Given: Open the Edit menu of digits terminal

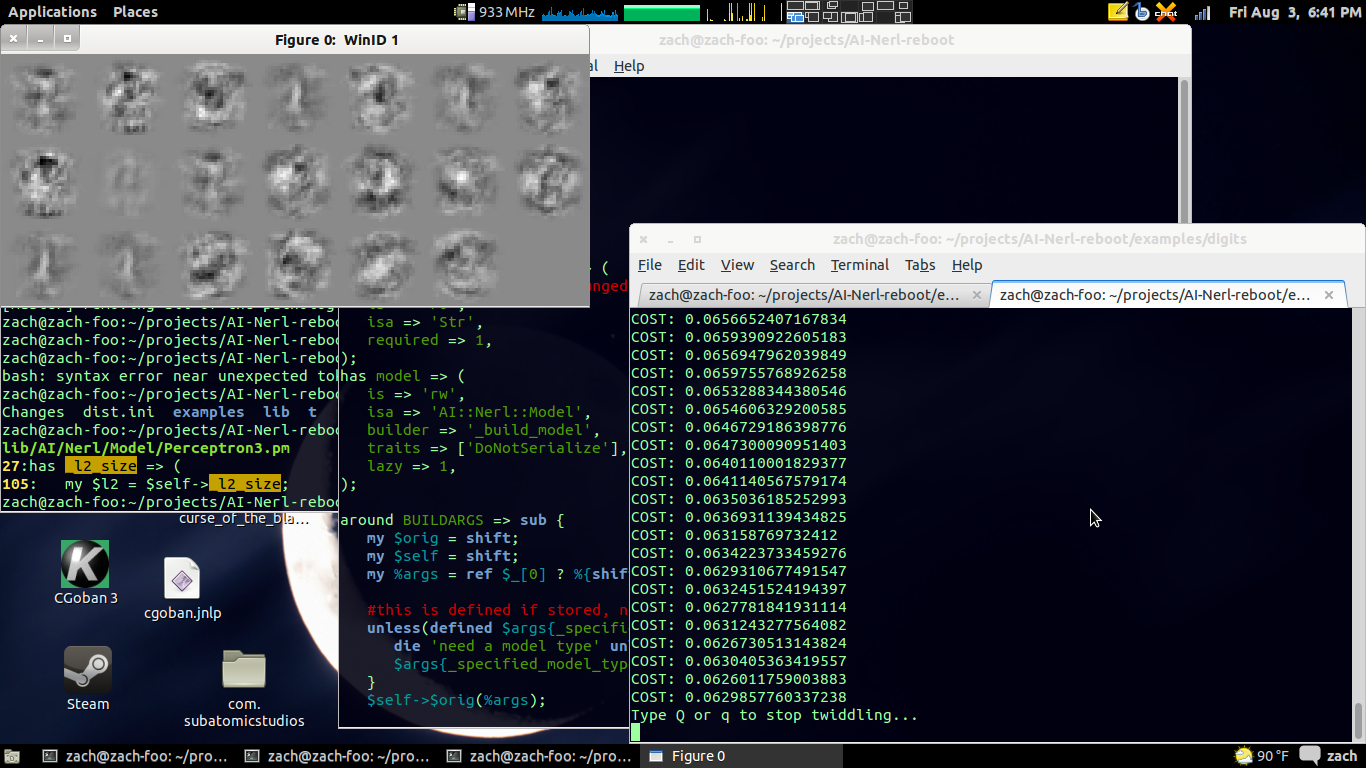Looking at the screenshot, I should 691,265.
